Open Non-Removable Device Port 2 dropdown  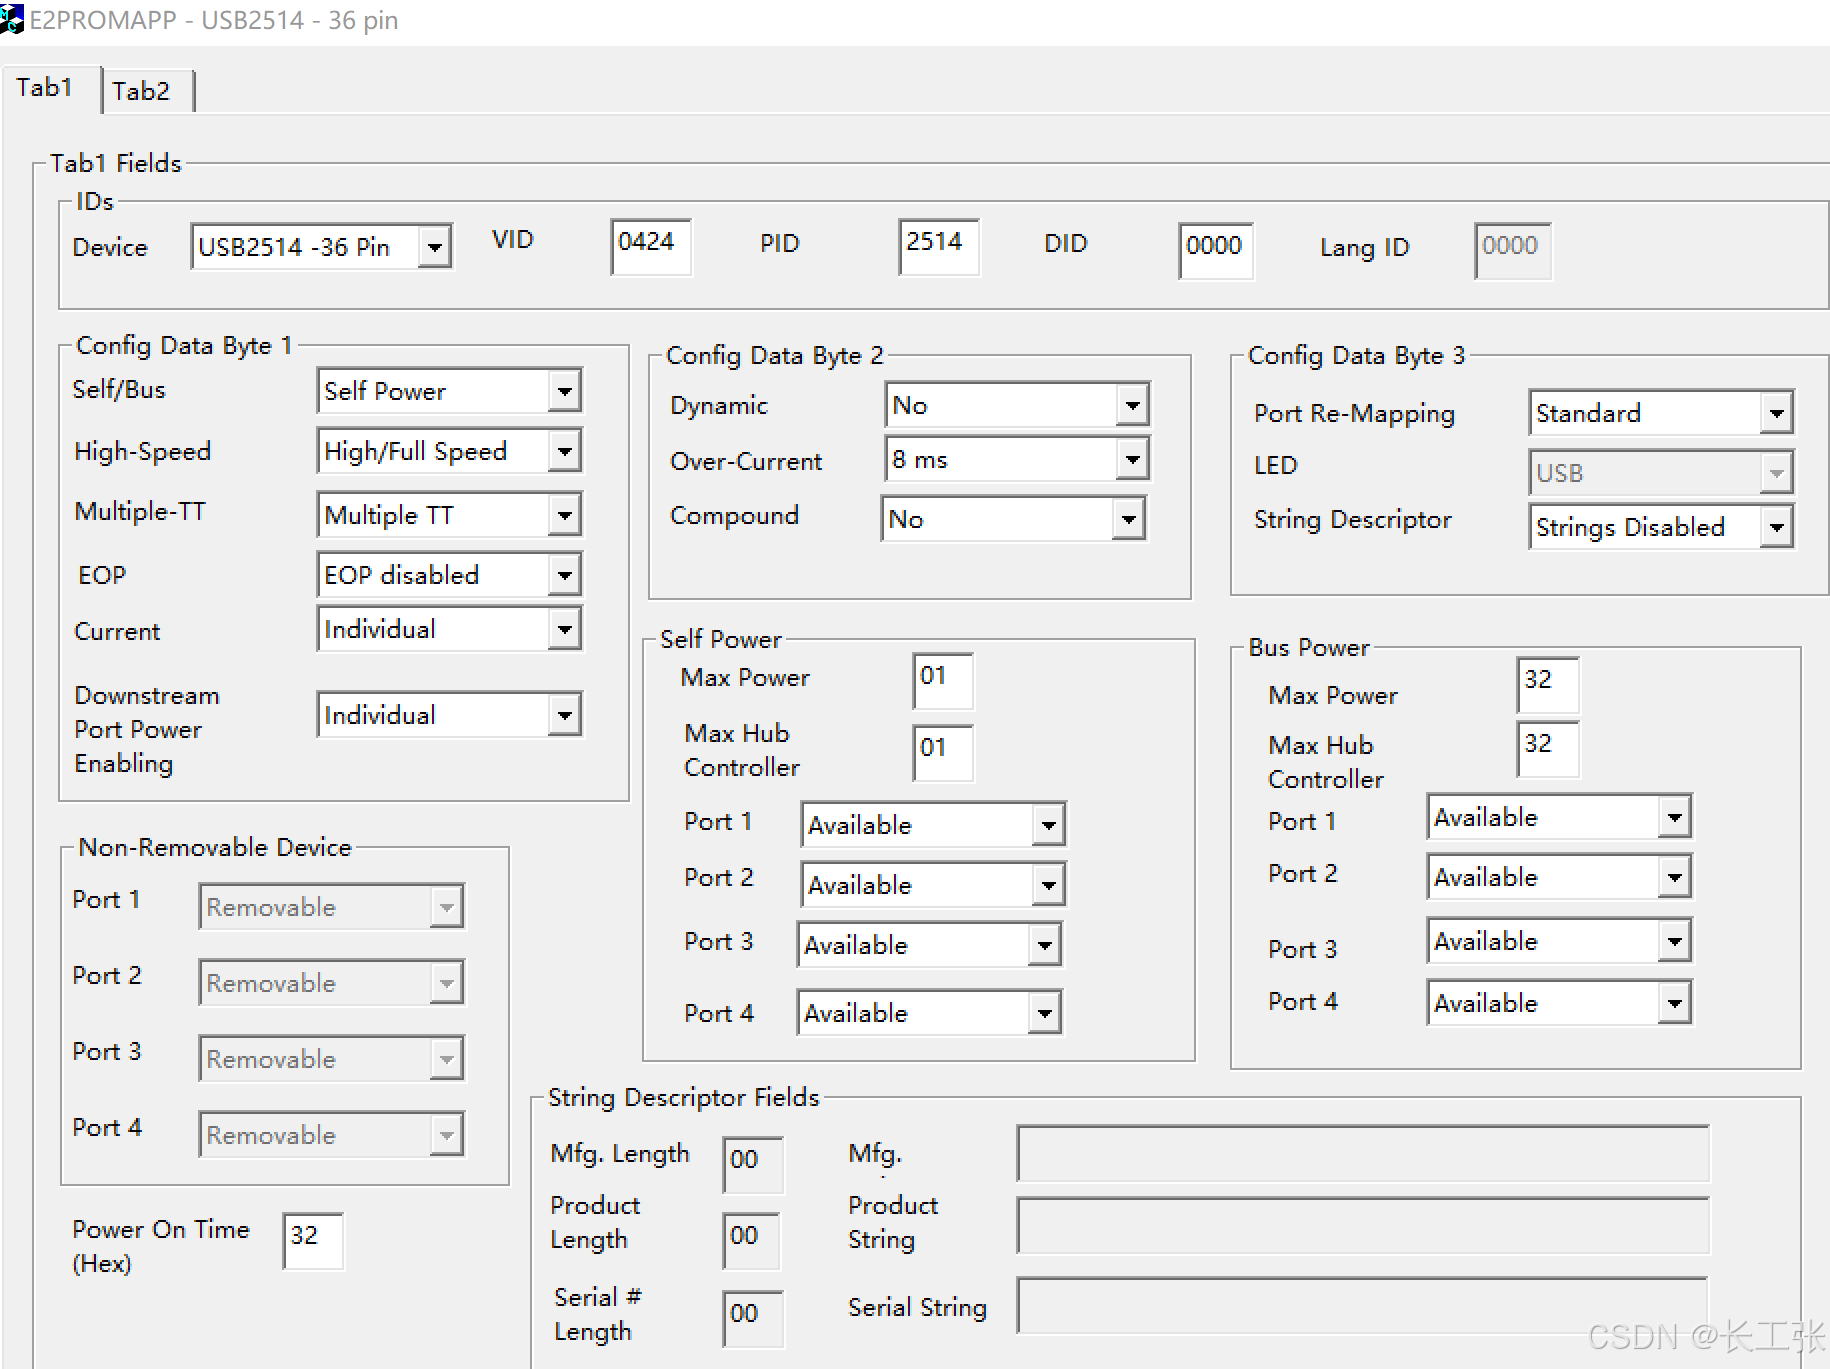point(331,983)
